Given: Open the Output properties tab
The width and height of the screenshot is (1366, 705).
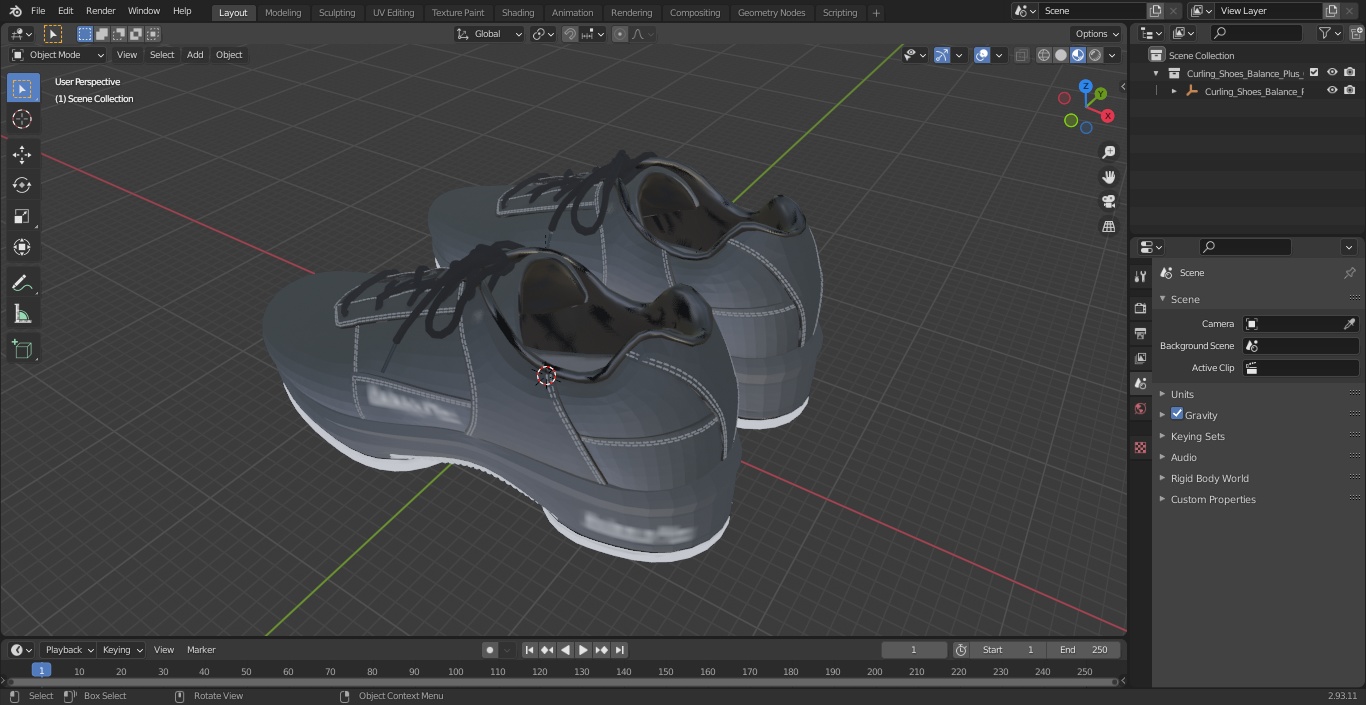Looking at the screenshot, I should click(1140, 333).
